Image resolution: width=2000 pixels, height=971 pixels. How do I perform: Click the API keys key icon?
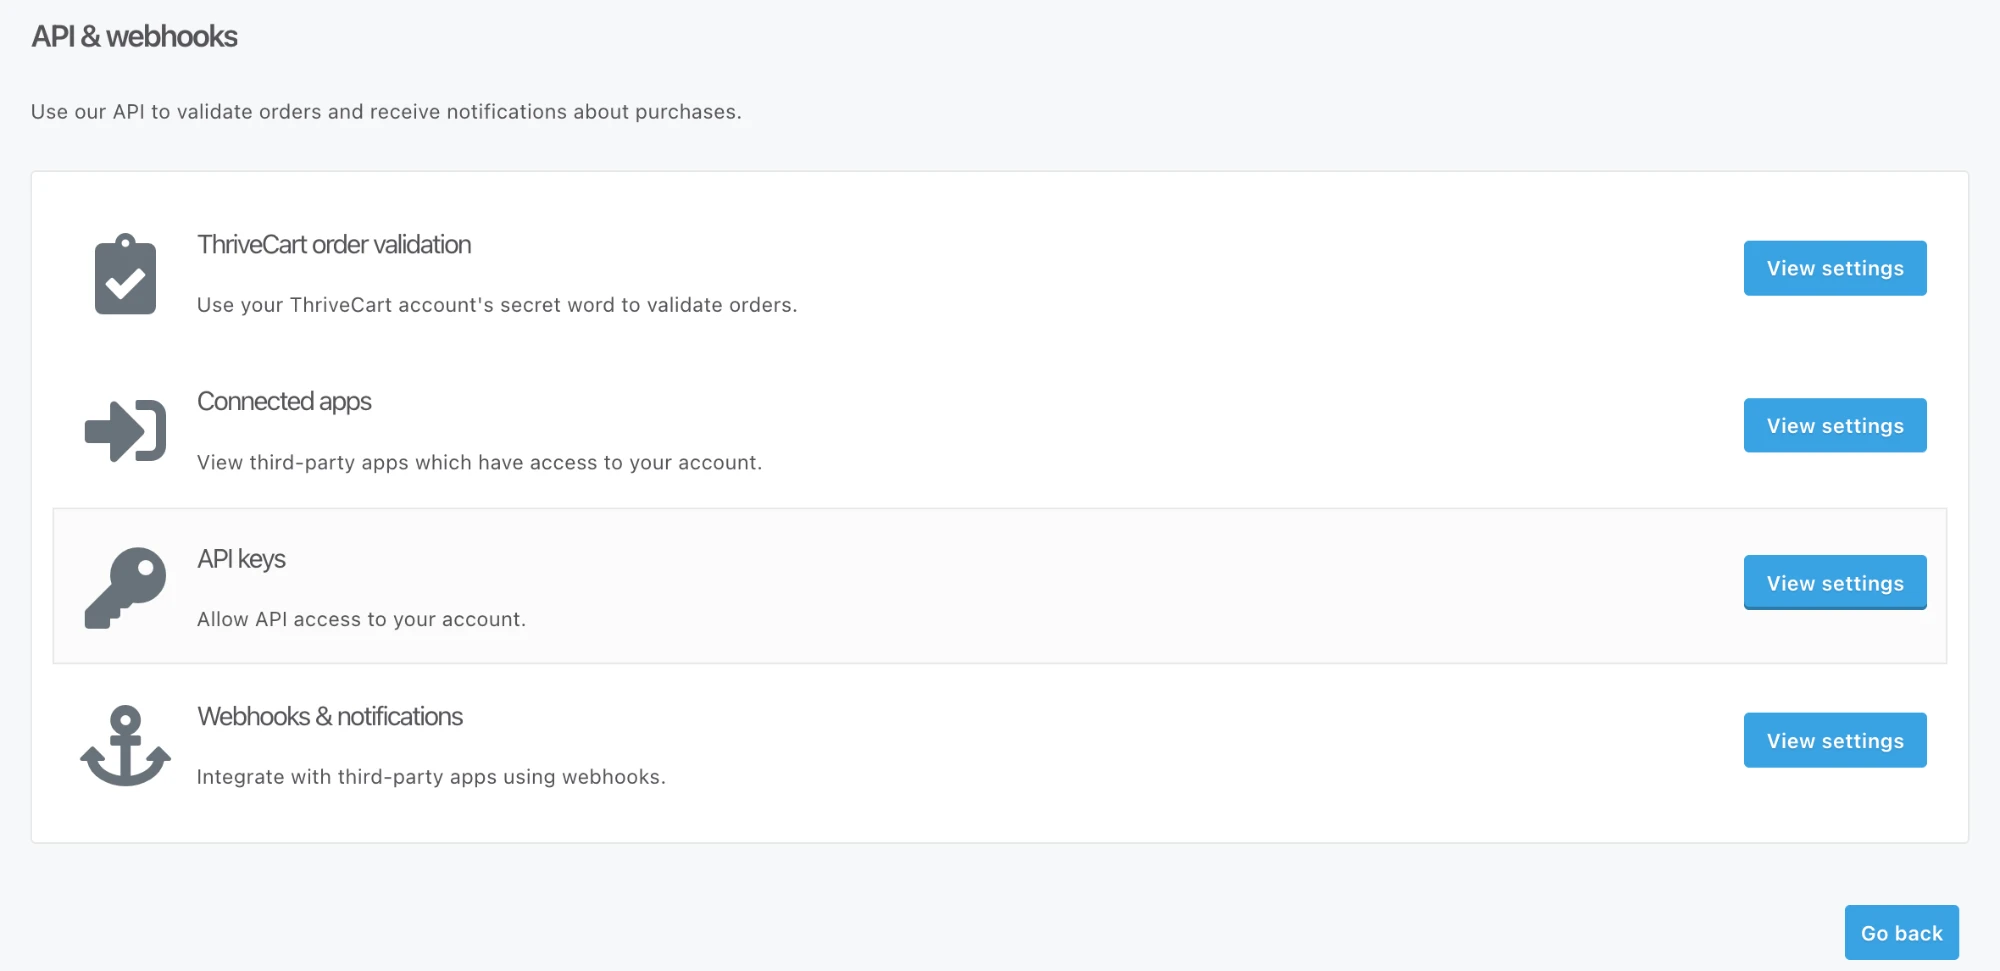pyautogui.click(x=125, y=588)
